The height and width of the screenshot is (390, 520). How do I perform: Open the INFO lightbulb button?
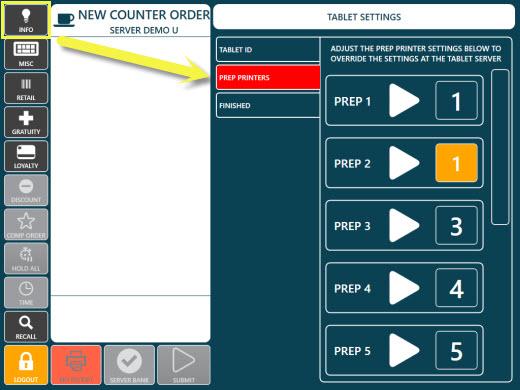(26, 20)
